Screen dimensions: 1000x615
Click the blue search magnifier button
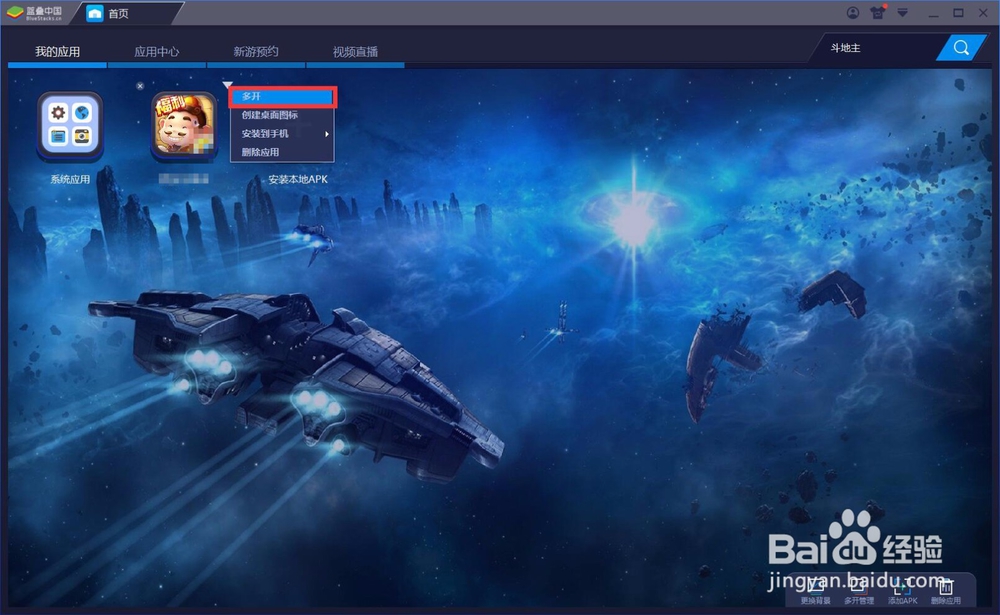click(x=961, y=48)
